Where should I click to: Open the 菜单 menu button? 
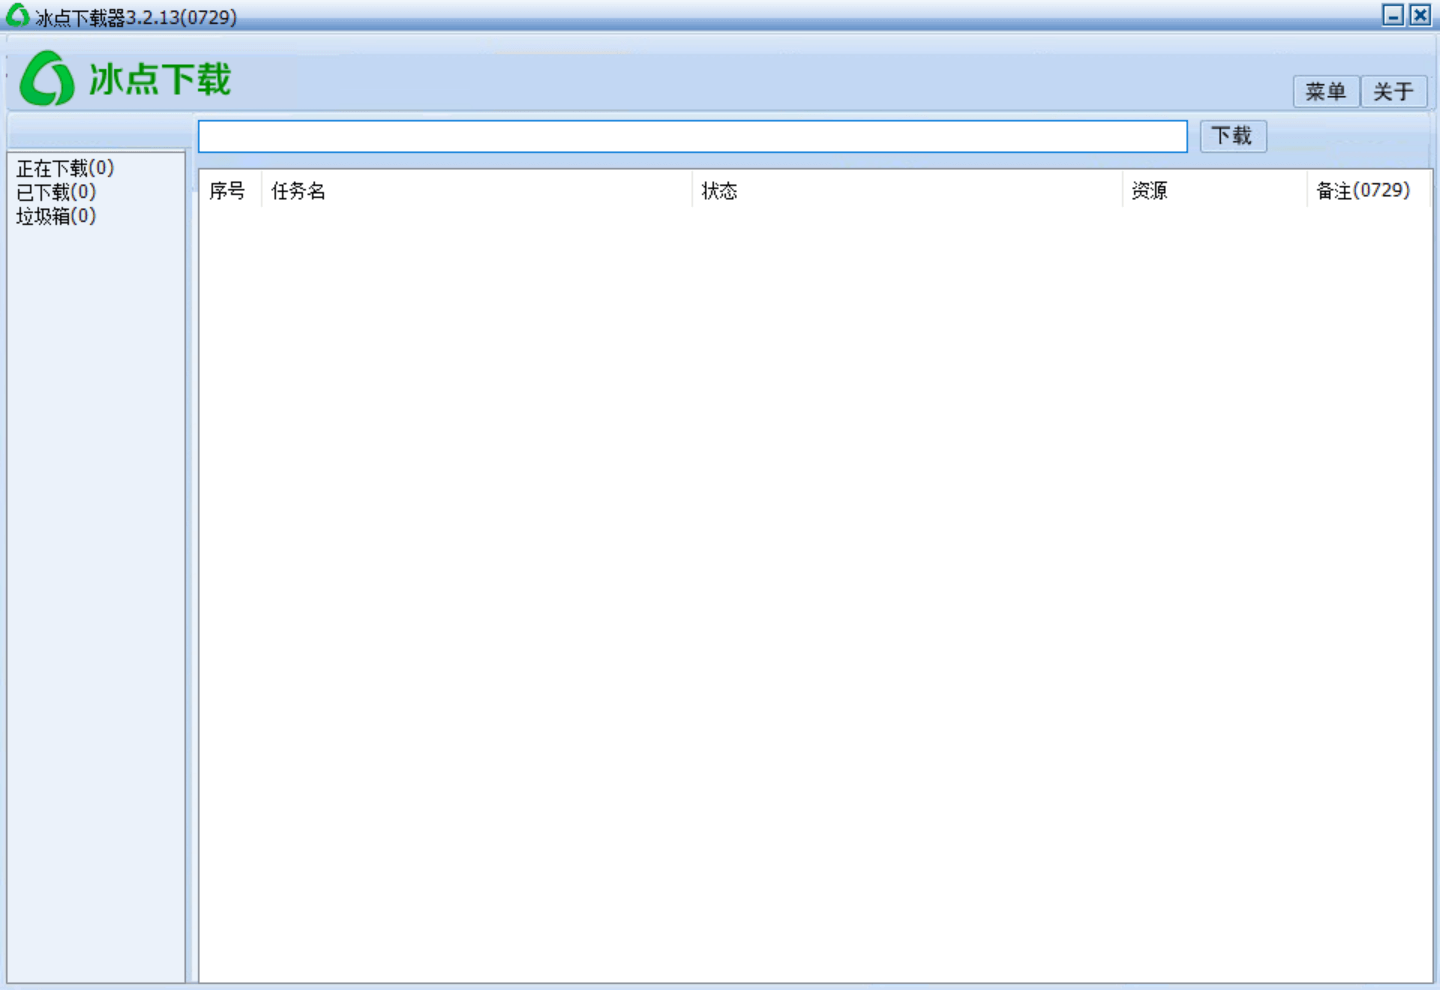tap(1326, 91)
